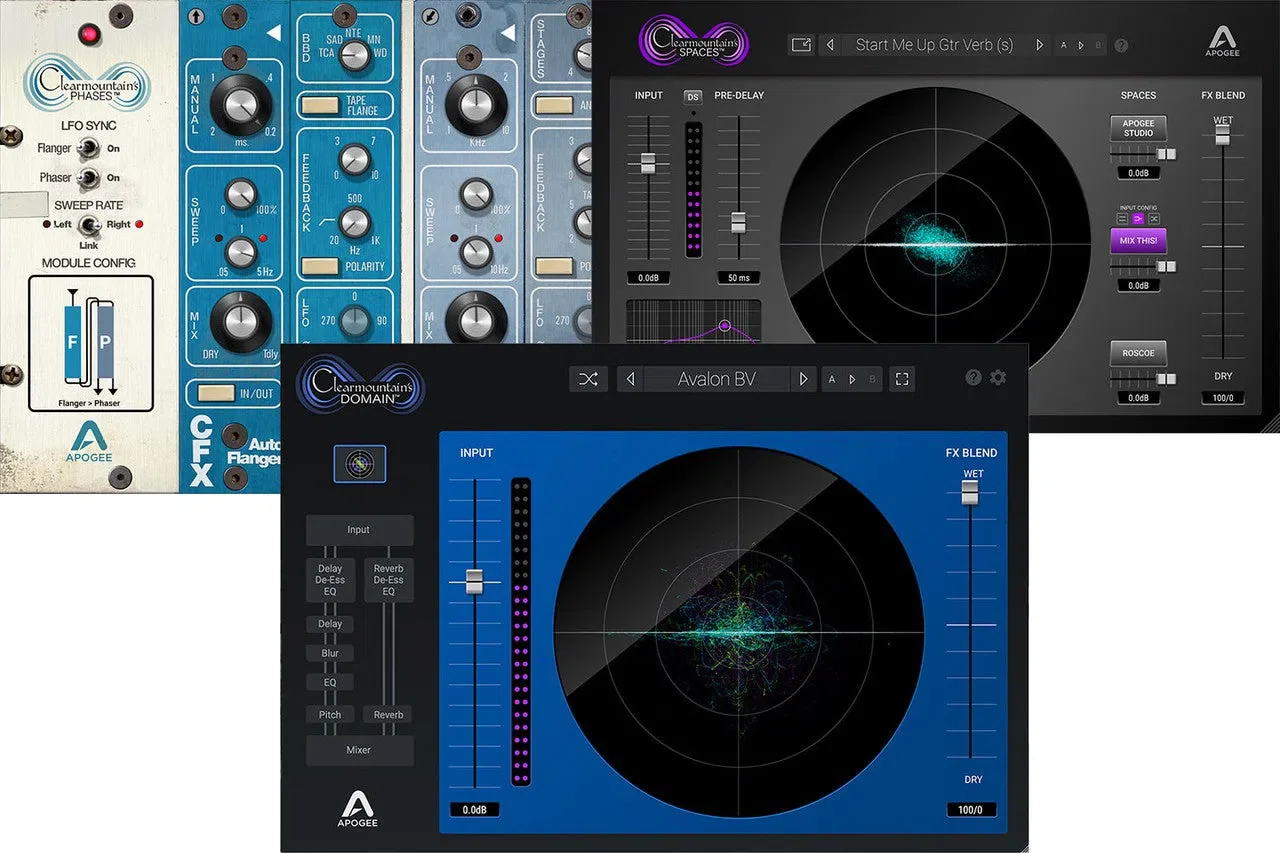The width and height of the screenshot is (1280, 853).
Task: Select third Input Config crossed routing icon
Action: pyautogui.click(x=1154, y=218)
